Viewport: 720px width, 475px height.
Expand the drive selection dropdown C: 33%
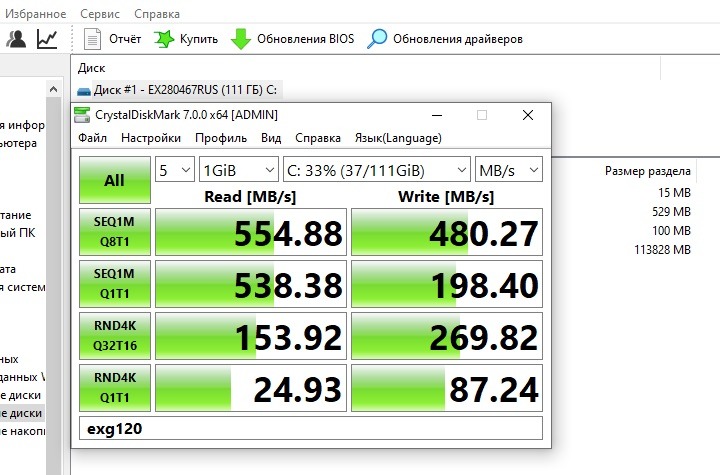click(x=376, y=170)
